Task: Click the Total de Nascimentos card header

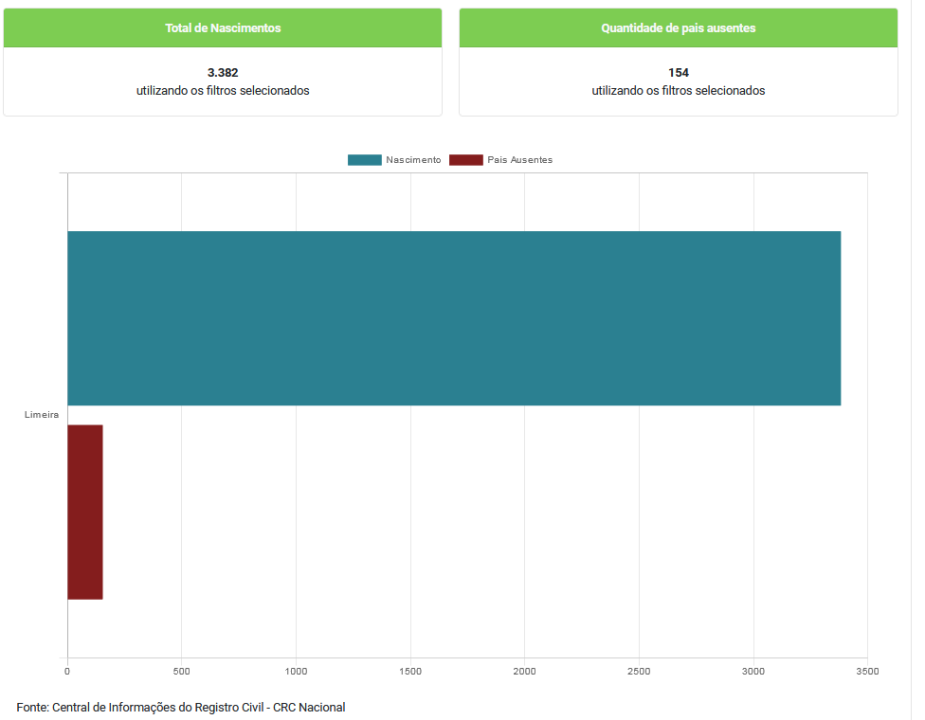Action: tap(223, 28)
